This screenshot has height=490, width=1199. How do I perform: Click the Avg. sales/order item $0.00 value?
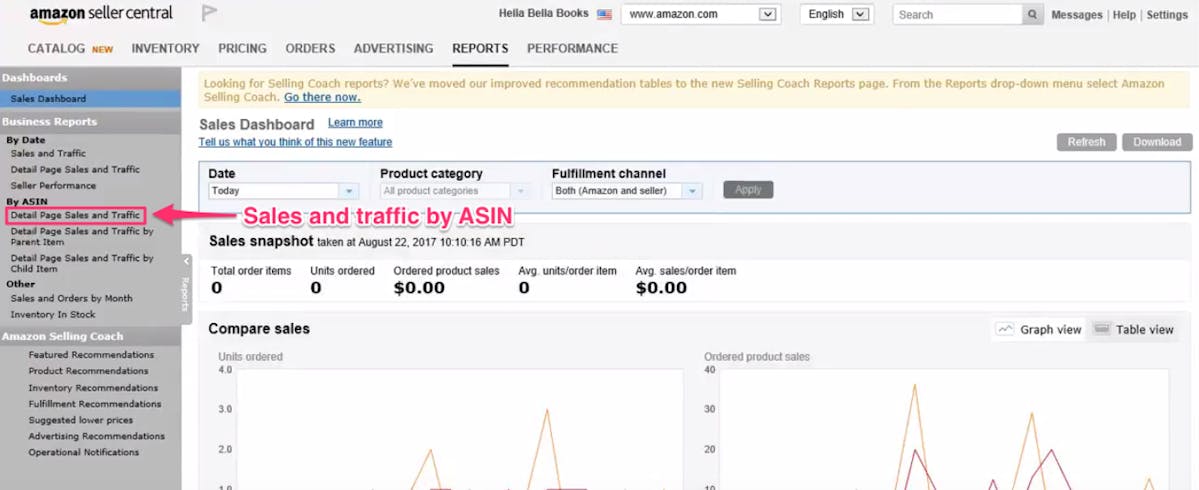661,288
